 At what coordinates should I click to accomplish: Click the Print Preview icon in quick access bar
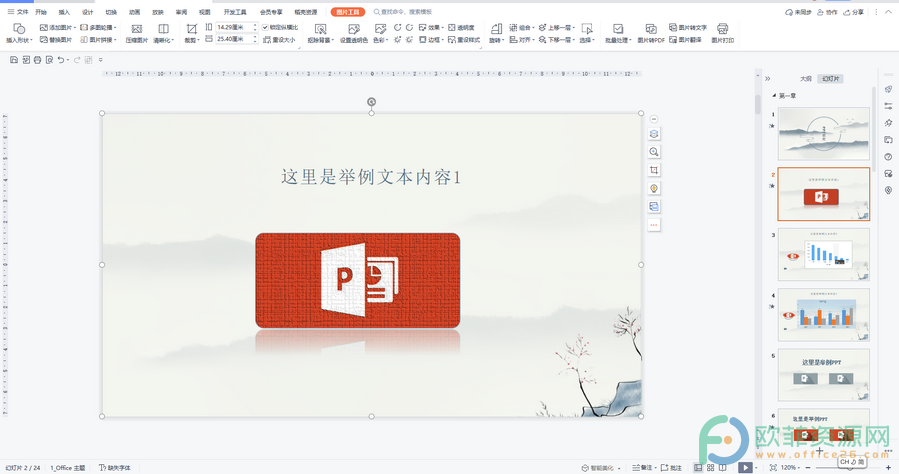(x=49, y=60)
